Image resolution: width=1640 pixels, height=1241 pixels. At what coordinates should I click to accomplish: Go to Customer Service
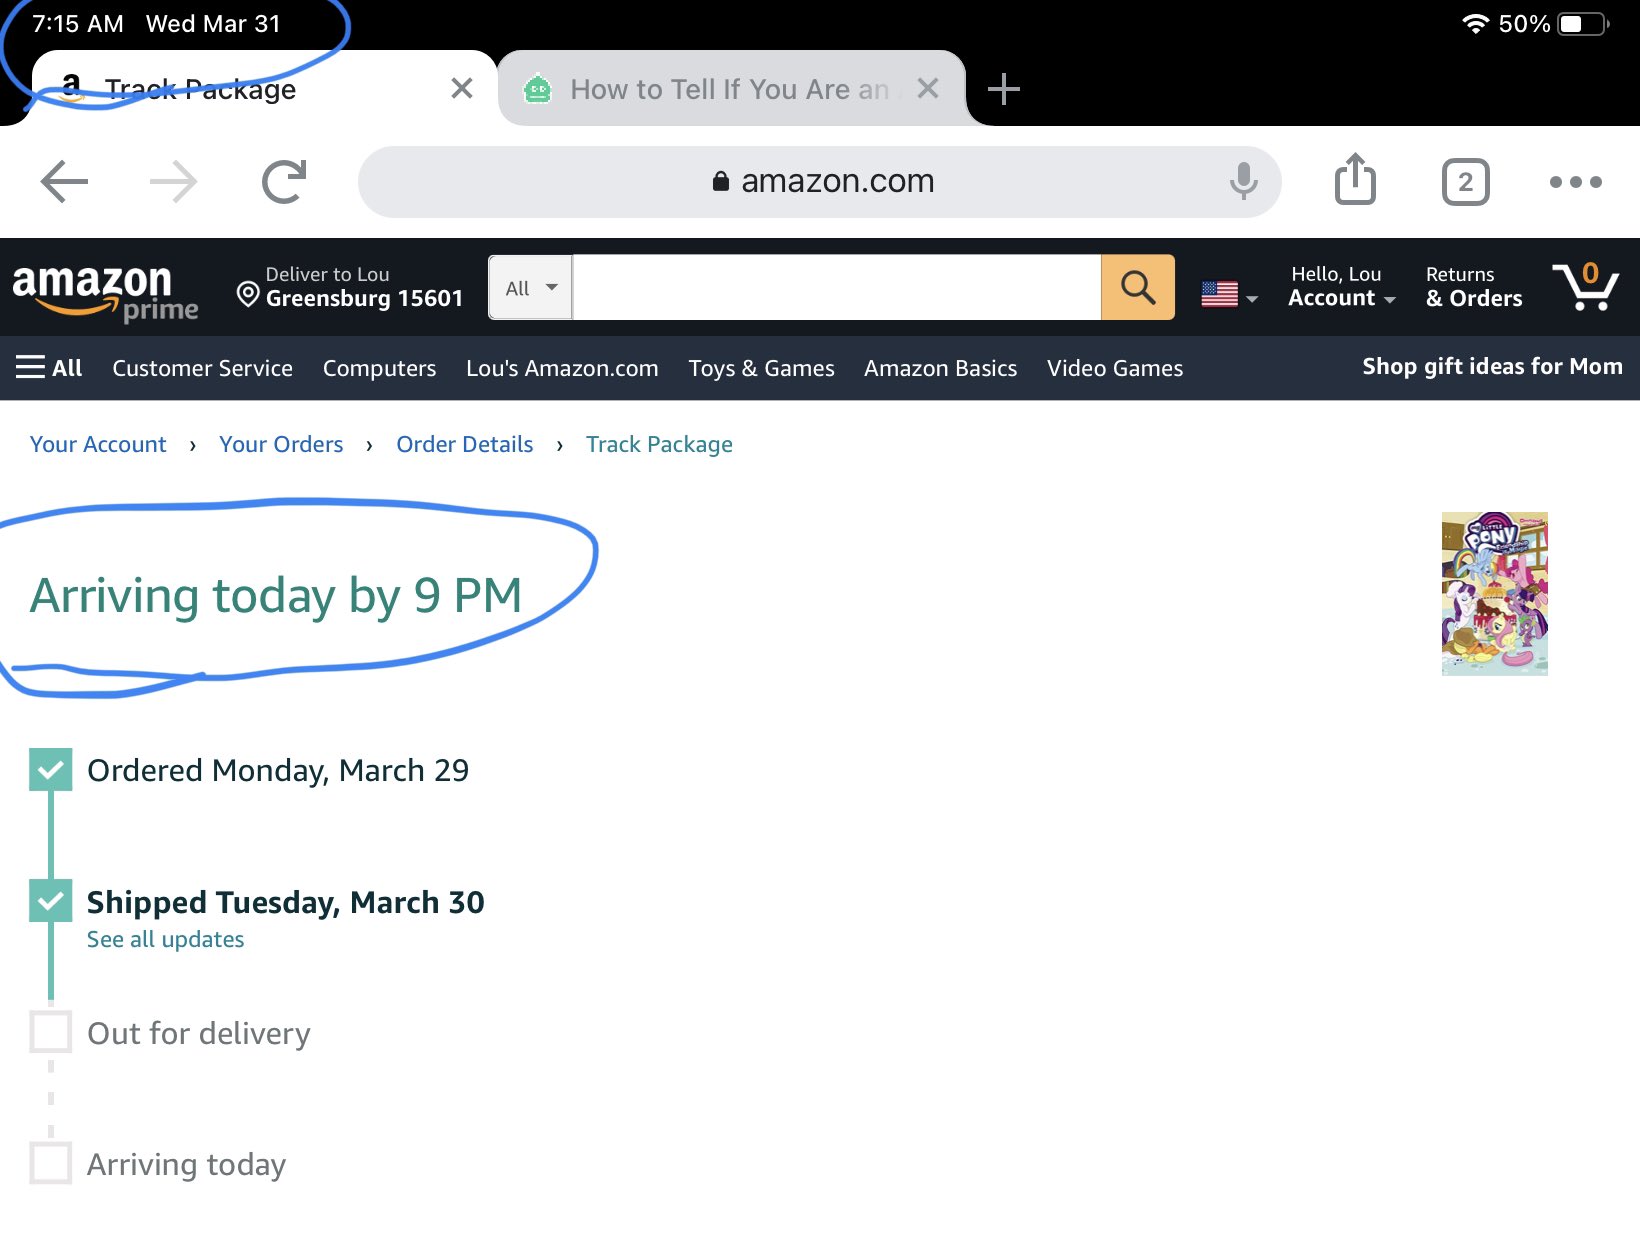tap(203, 368)
